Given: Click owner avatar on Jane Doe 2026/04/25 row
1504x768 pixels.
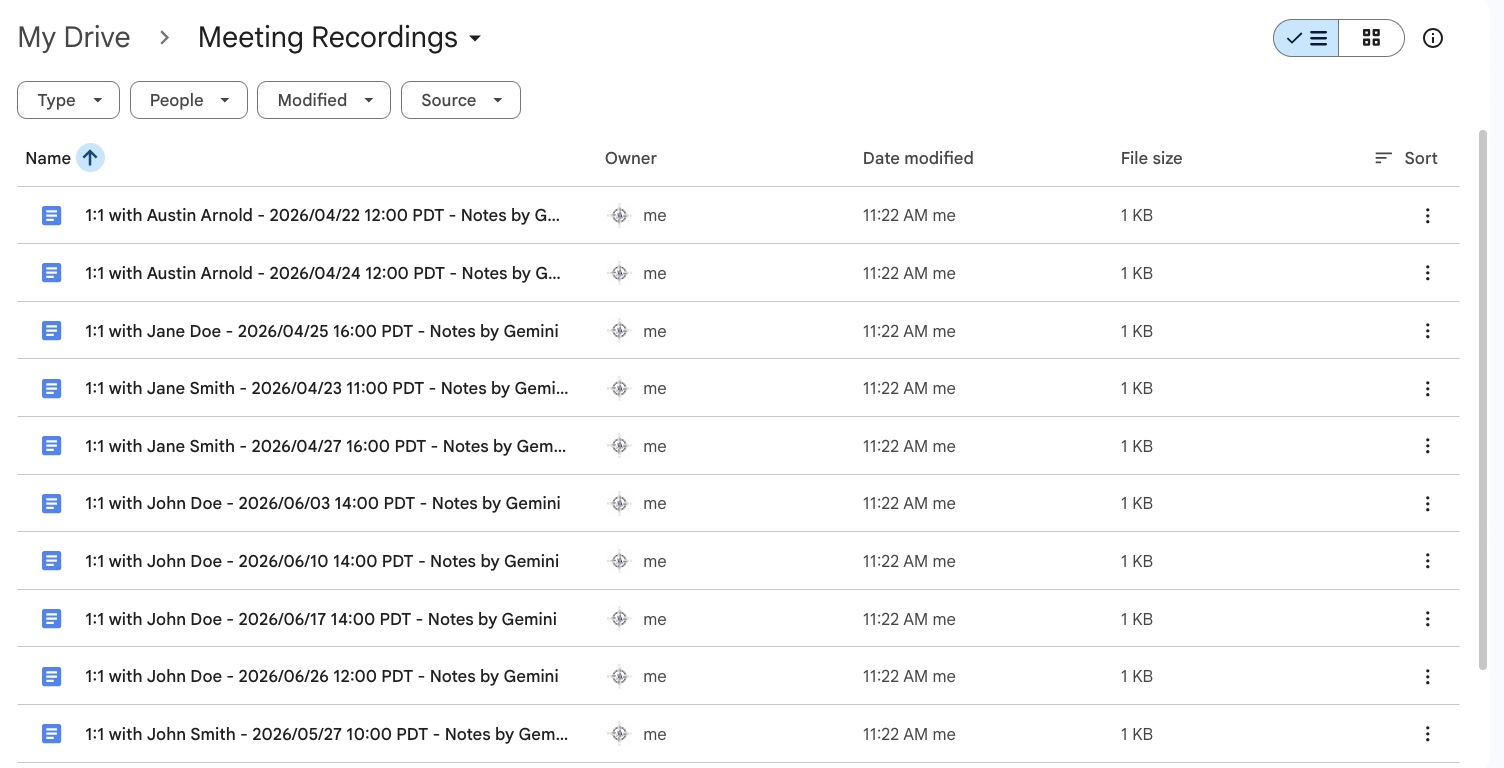Looking at the screenshot, I should (619, 331).
